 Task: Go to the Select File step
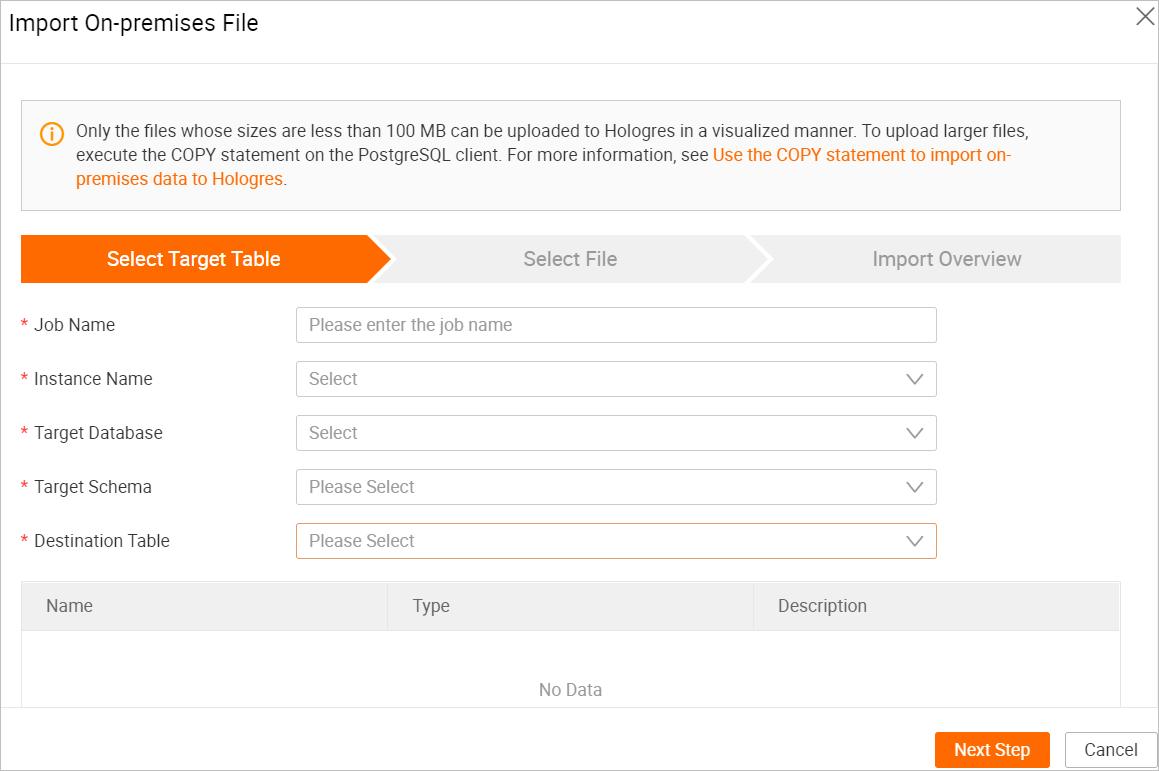click(x=570, y=259)
